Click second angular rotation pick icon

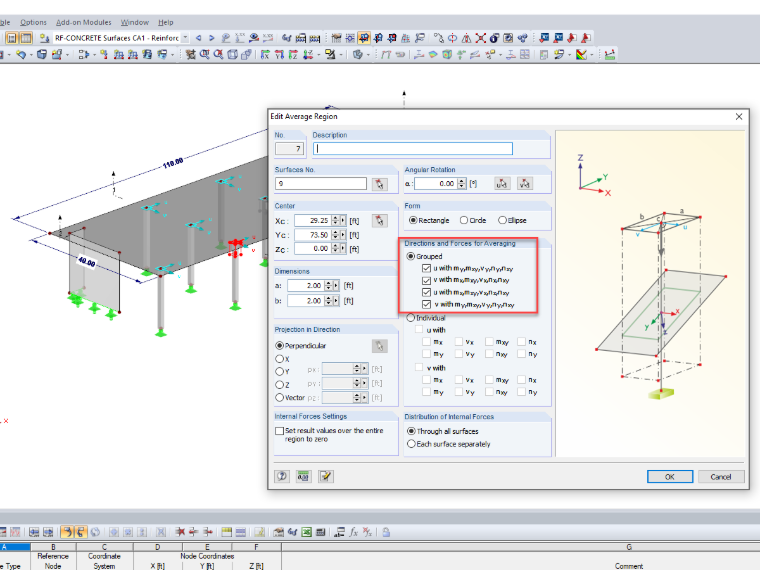point(524,184)
